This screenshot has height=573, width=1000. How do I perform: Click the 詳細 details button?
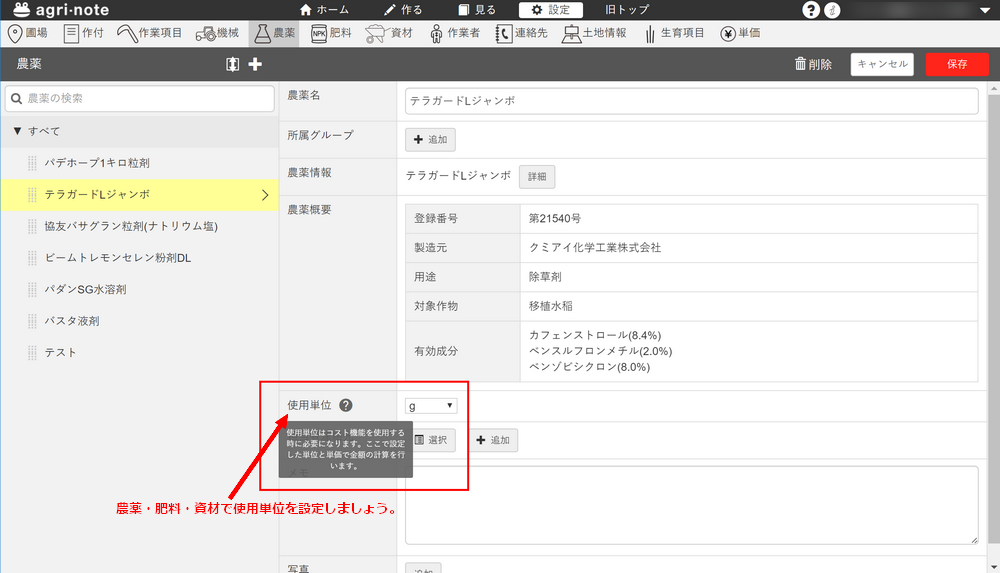coord(537,177)
